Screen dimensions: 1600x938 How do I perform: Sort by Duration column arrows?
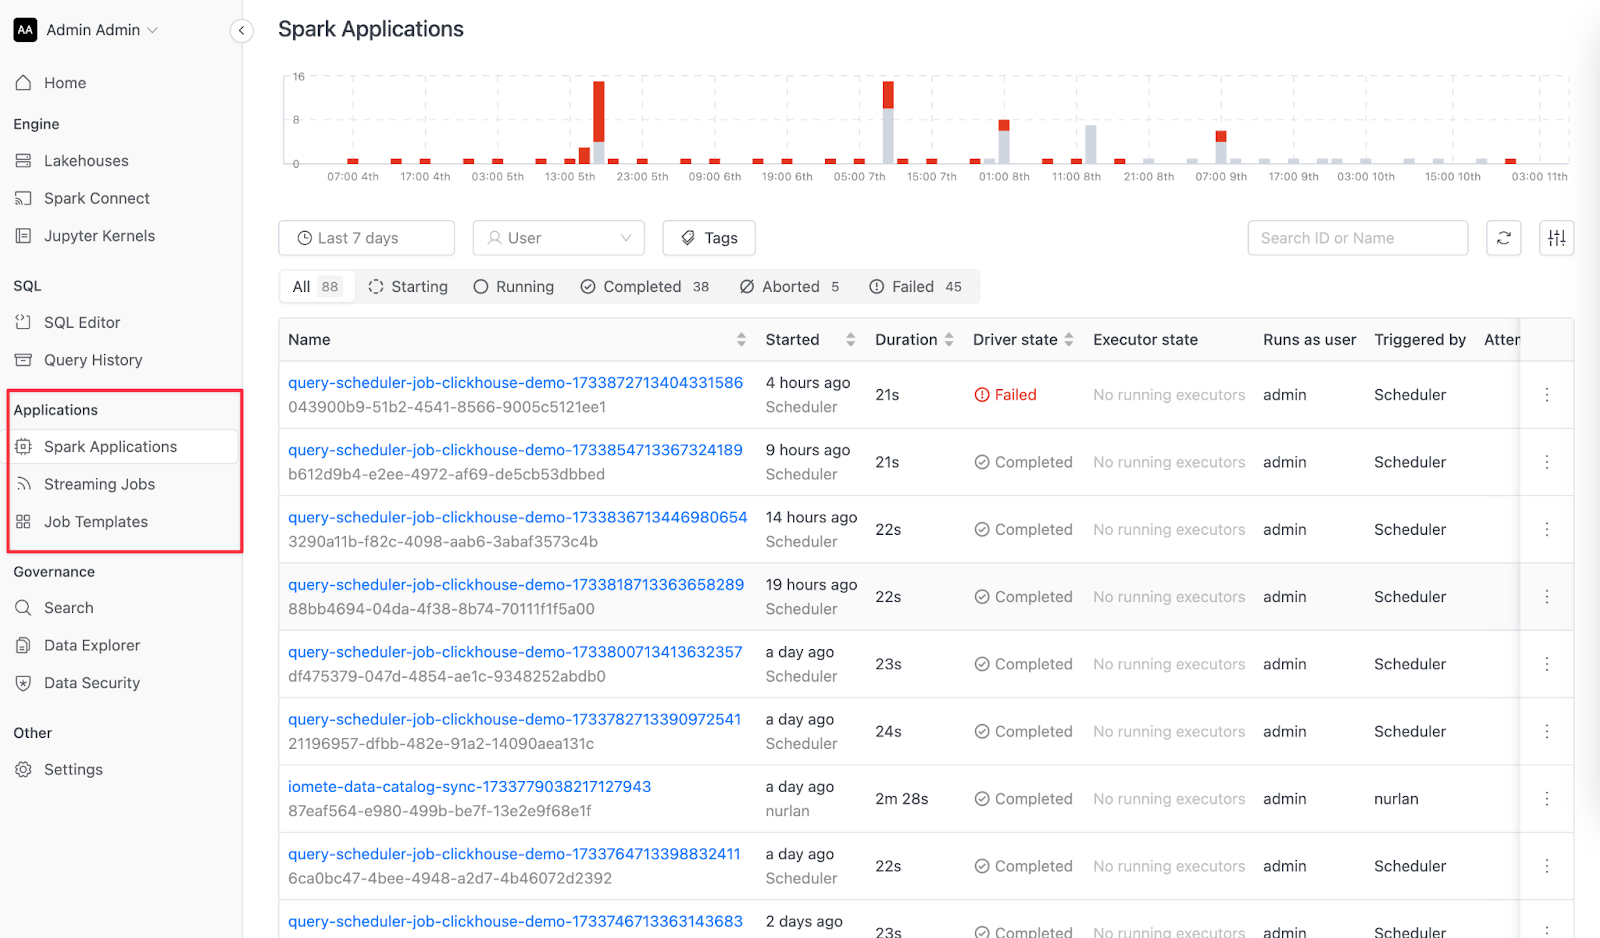click(949, 340)
